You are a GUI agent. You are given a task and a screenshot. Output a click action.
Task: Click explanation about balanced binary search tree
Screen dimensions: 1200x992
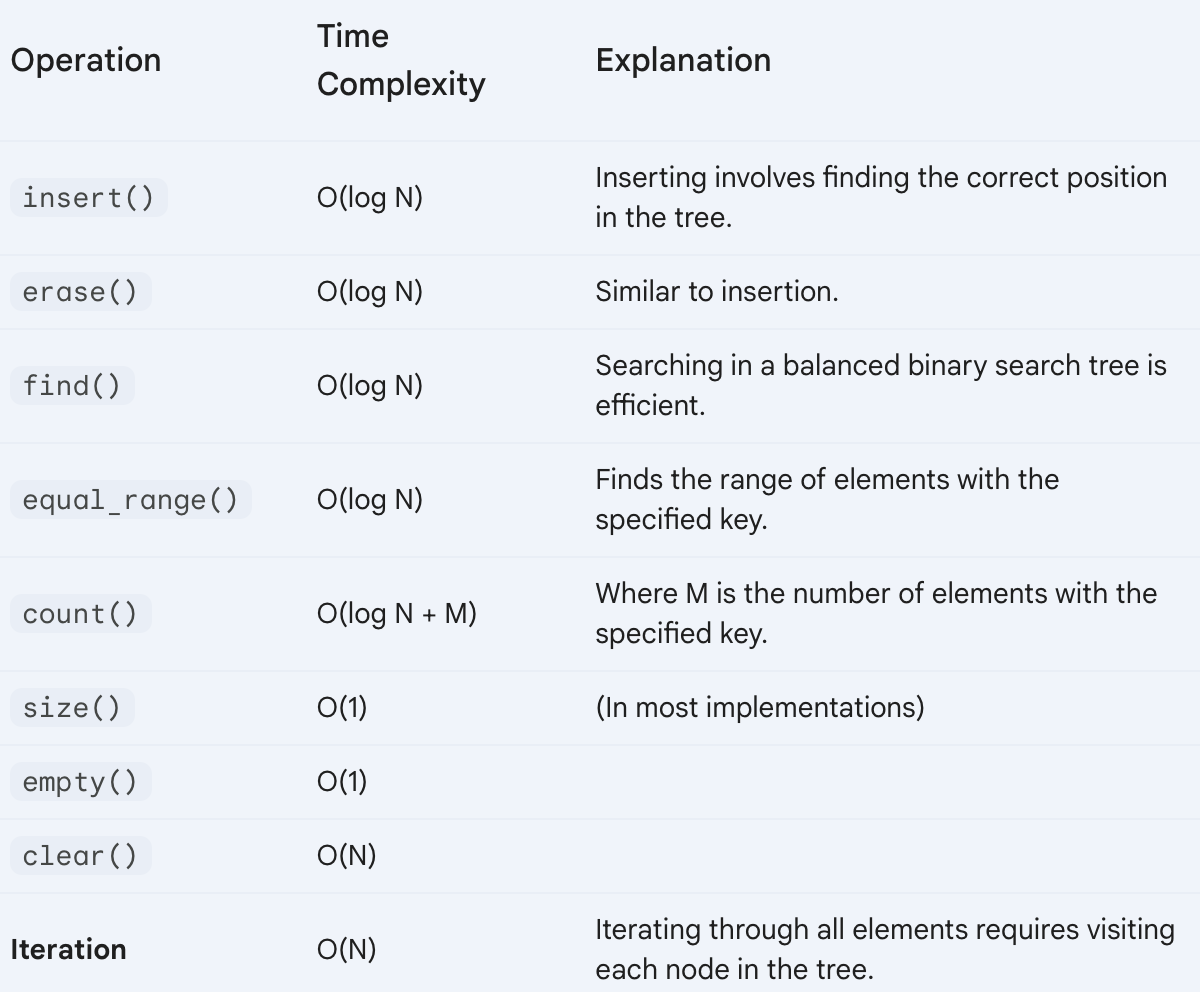(881, 385)
